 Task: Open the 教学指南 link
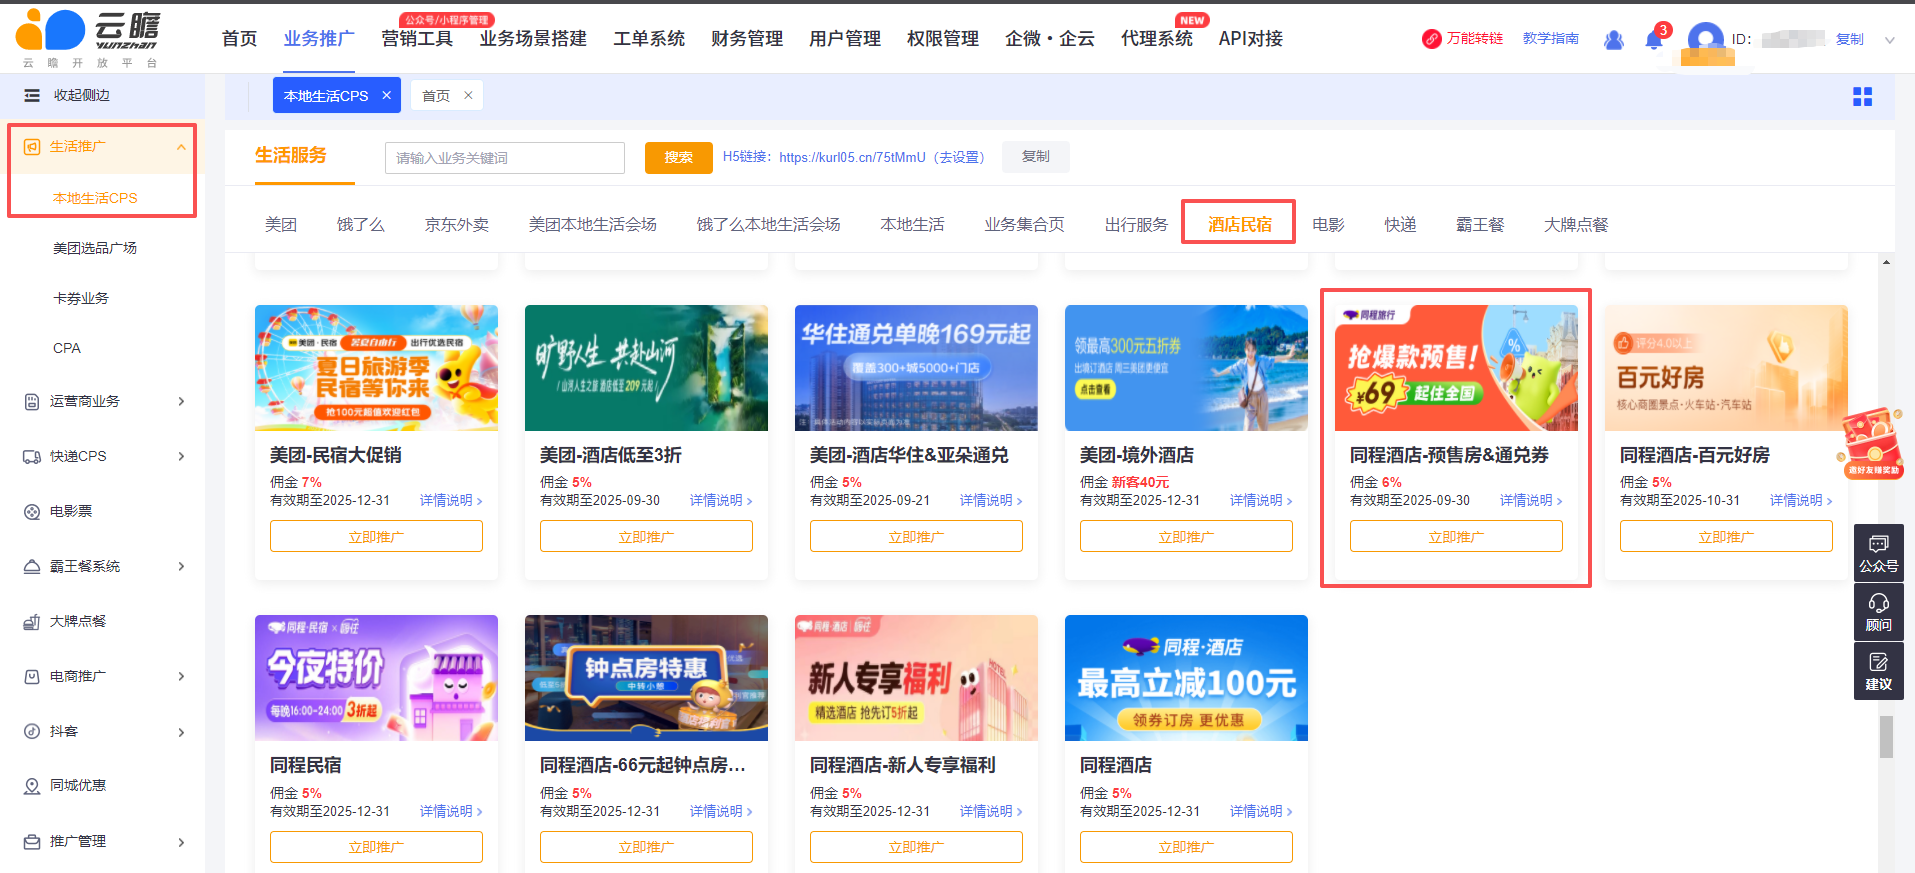point(1551,39)
